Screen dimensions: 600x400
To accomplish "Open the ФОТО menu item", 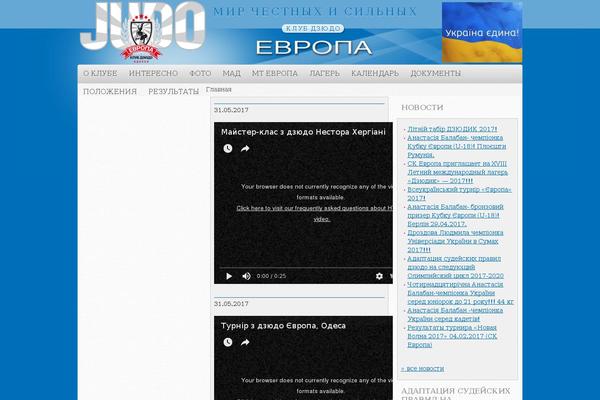I will coord(200,73).
